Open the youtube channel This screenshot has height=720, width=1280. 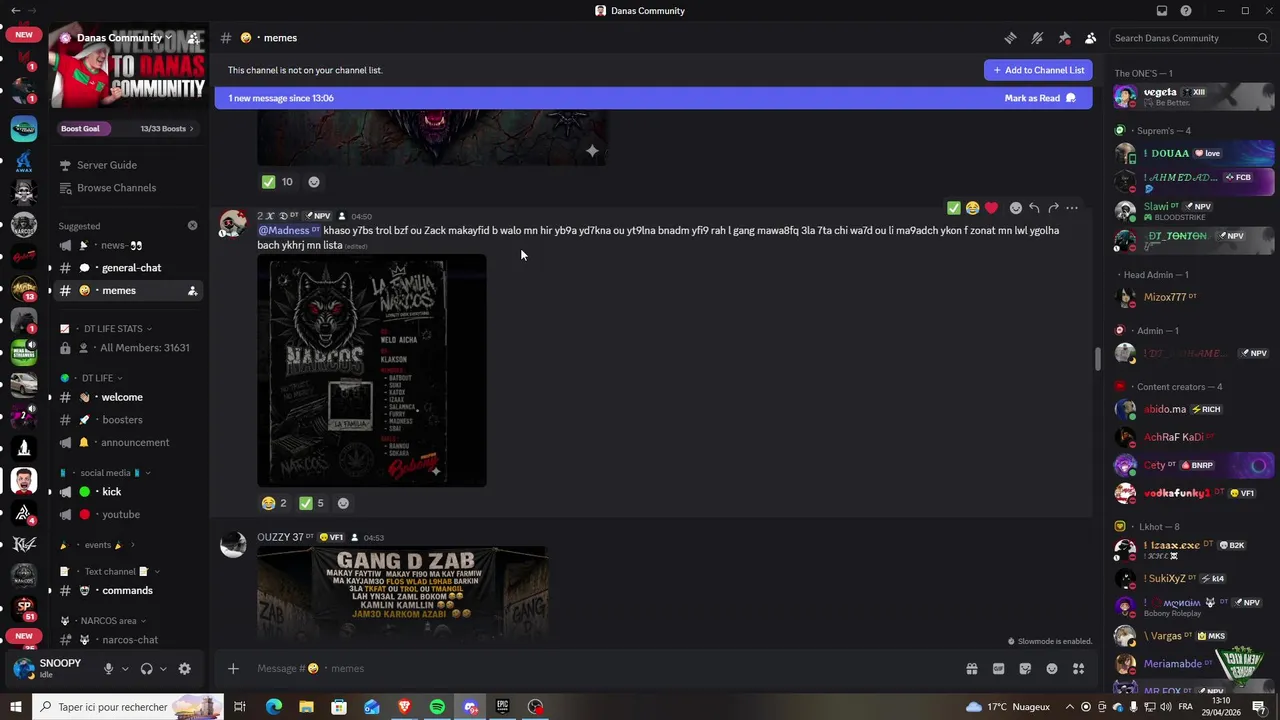click(127, 514)
